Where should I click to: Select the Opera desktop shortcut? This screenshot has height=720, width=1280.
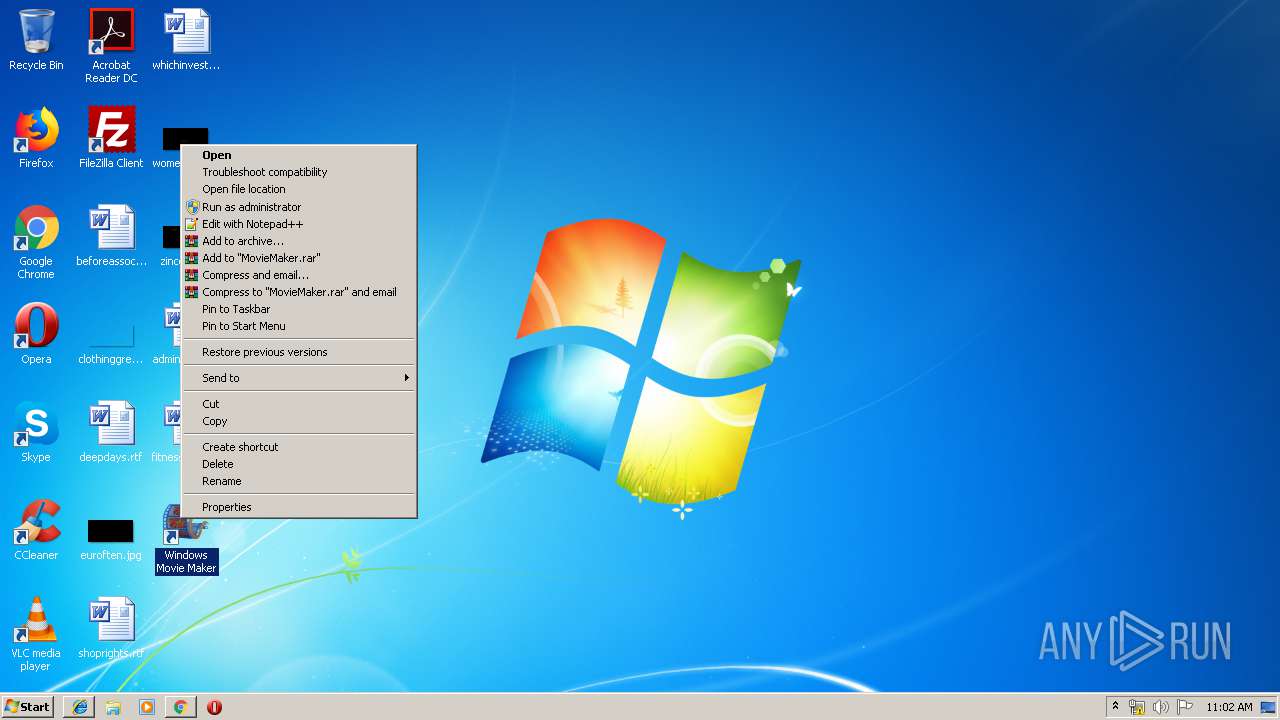[36, 334]
